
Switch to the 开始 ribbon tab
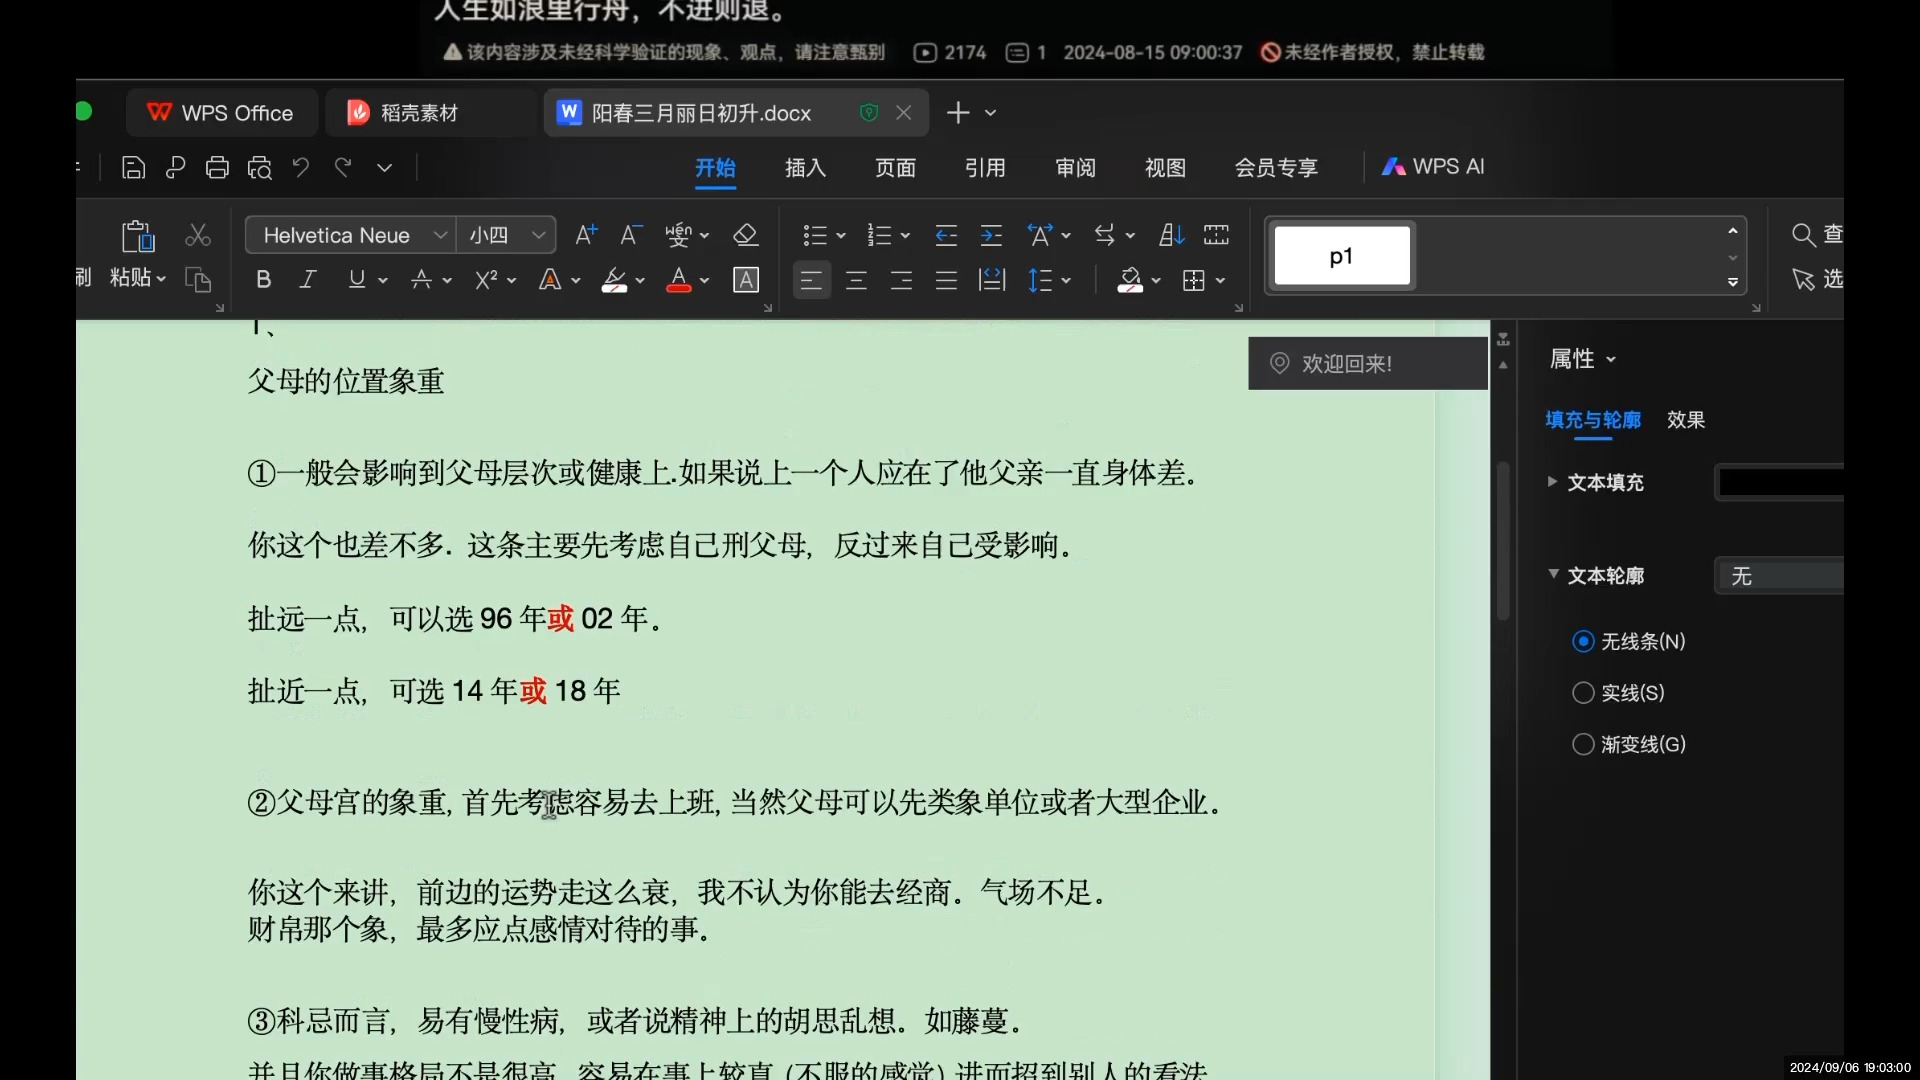716,168
